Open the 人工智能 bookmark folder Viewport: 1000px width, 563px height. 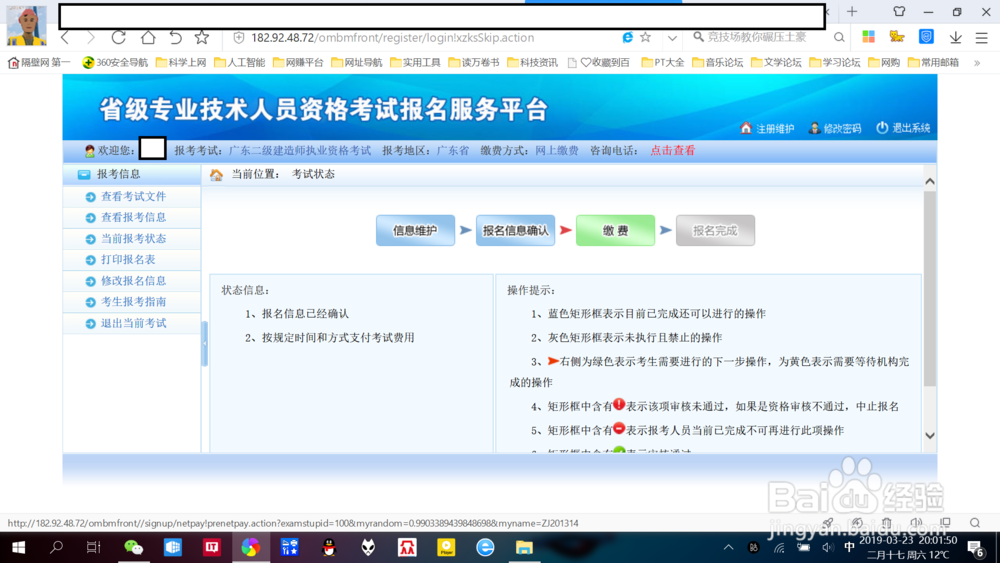coord(239,62)
